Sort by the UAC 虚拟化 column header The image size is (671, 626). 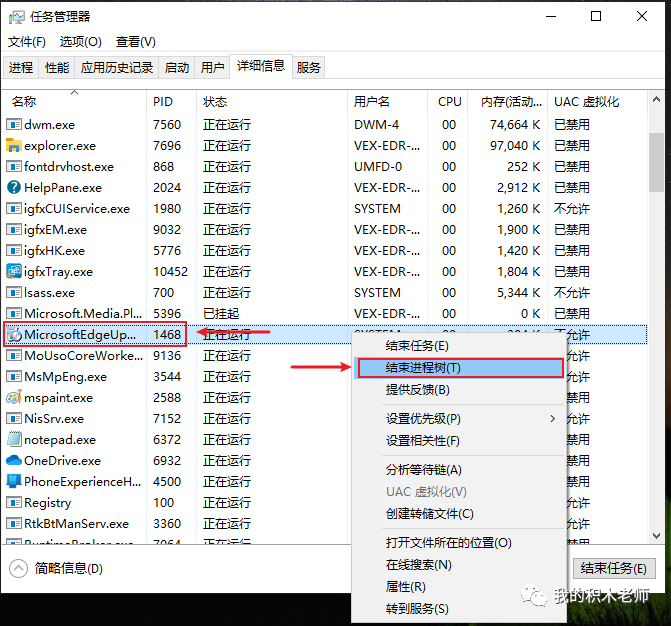(597, 101)
